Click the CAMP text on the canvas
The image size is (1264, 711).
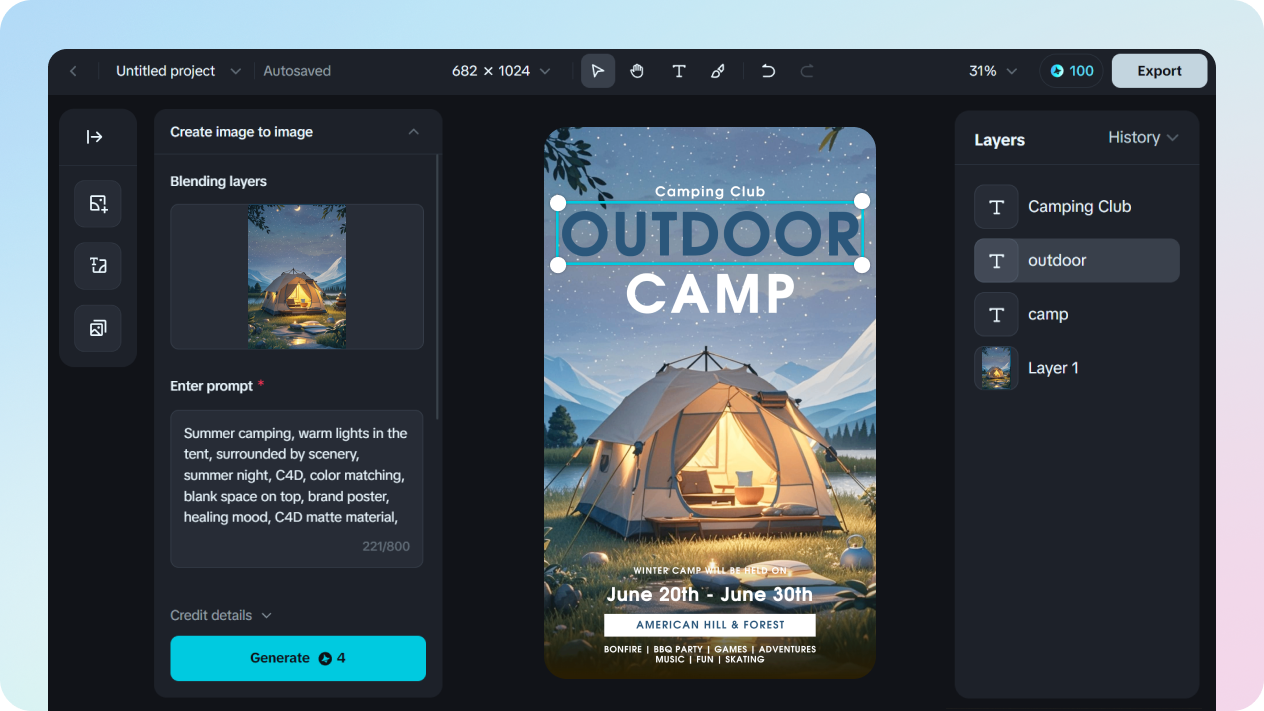tap(710, 295)
